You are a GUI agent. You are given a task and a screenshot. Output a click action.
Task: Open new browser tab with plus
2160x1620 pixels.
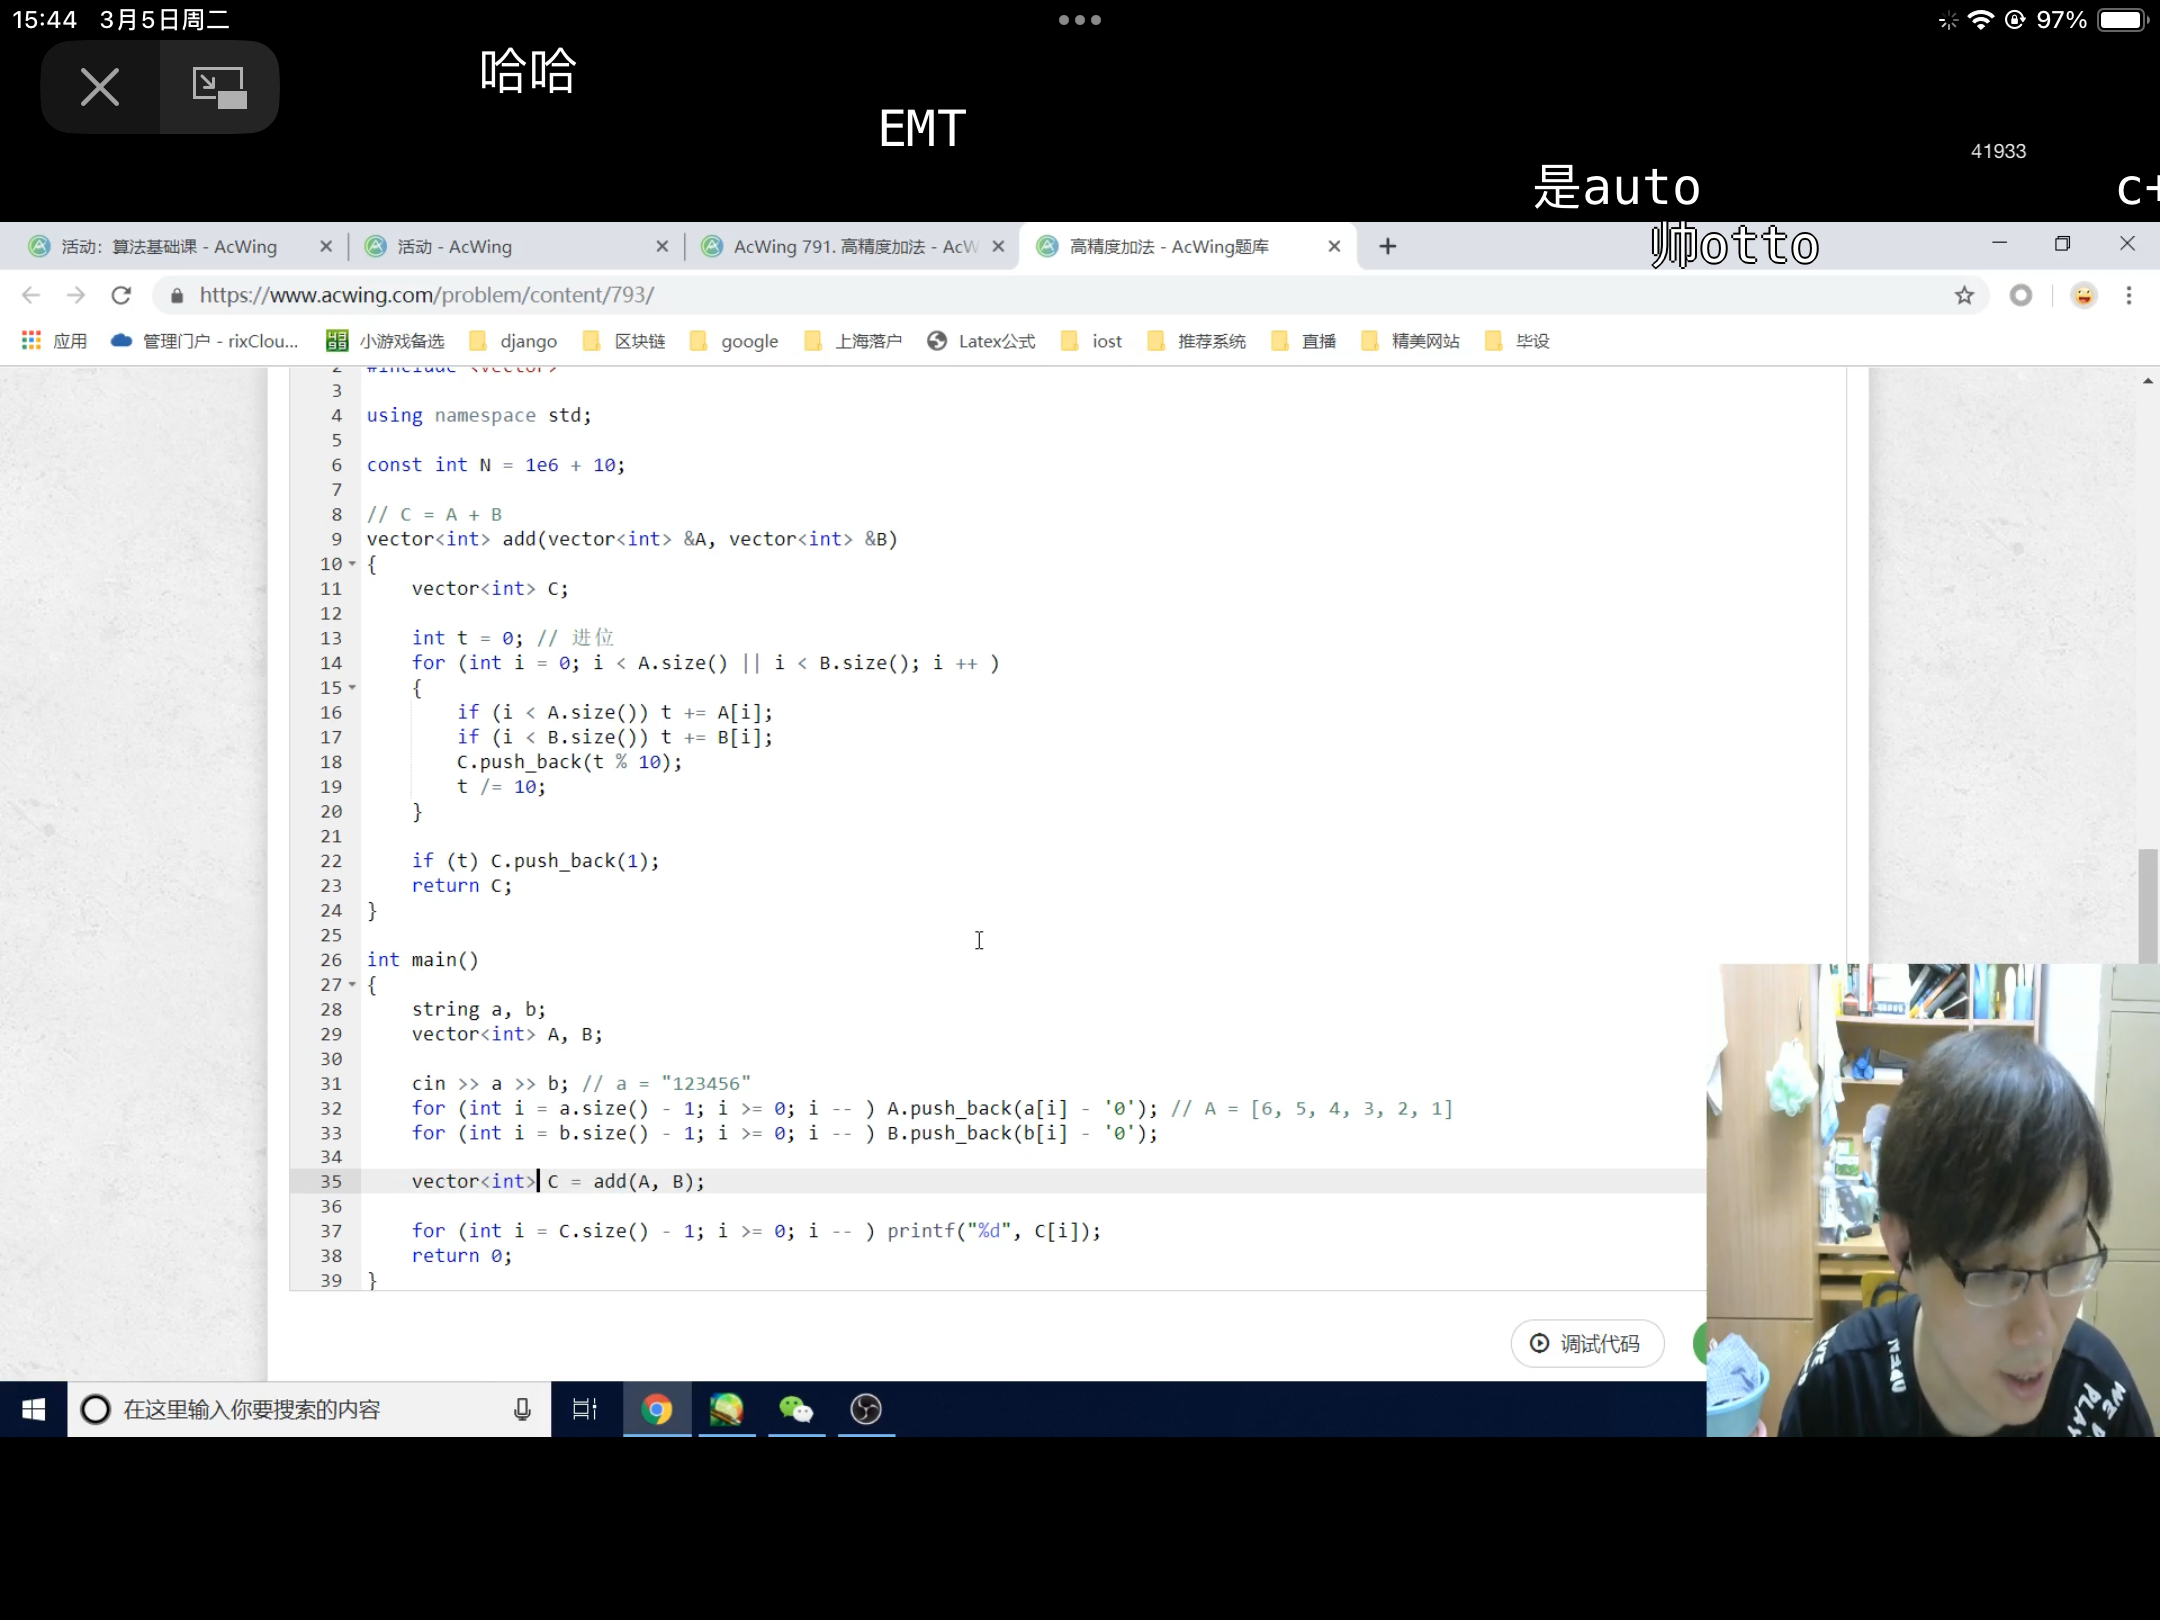click(1387, 246)
